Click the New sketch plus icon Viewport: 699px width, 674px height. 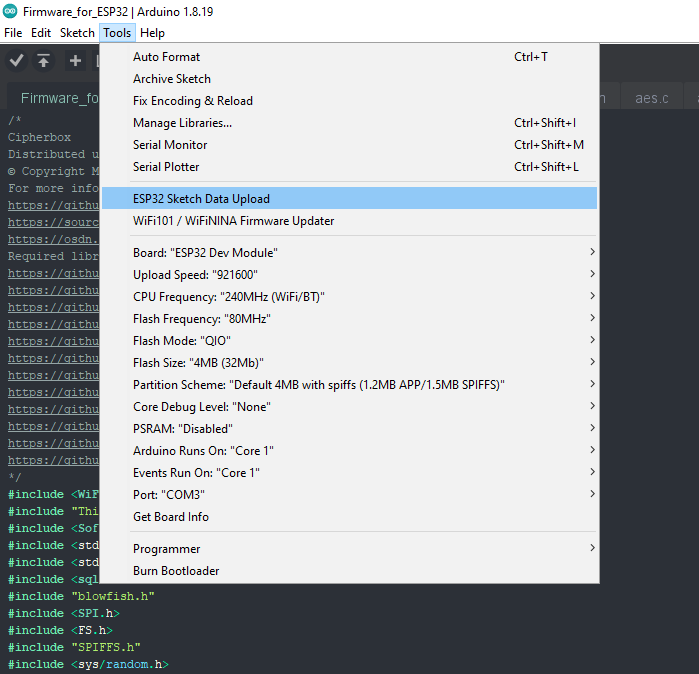coord(75,61)
